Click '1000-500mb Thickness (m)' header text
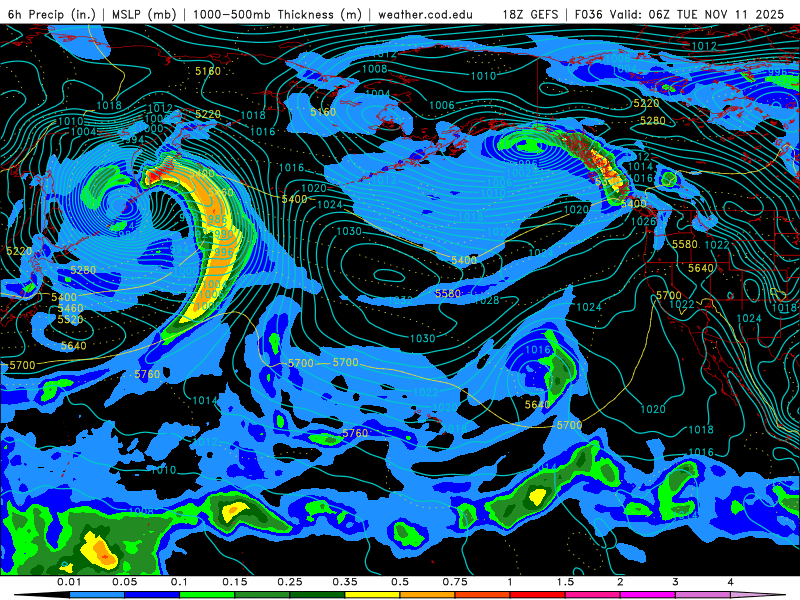The height and width of the screenshot is (600, 800). tap(277, 14)
